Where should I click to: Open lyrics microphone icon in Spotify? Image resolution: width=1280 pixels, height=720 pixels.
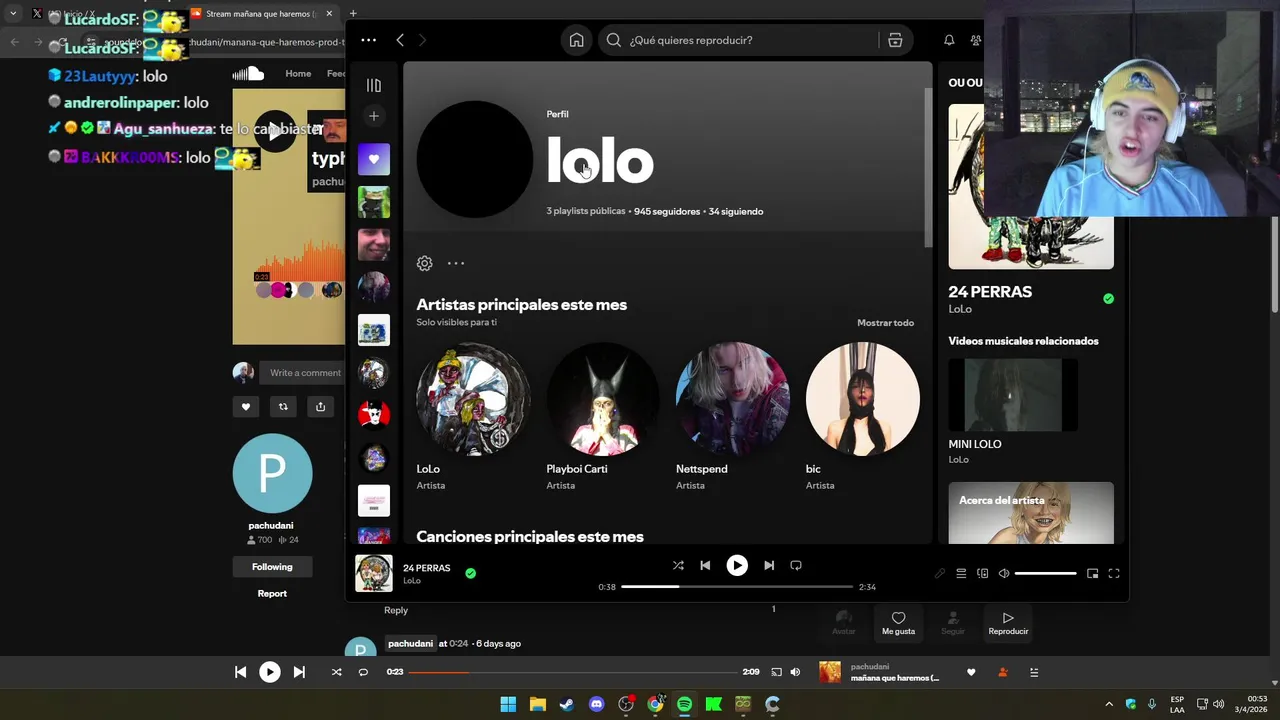tap(940, 573)
